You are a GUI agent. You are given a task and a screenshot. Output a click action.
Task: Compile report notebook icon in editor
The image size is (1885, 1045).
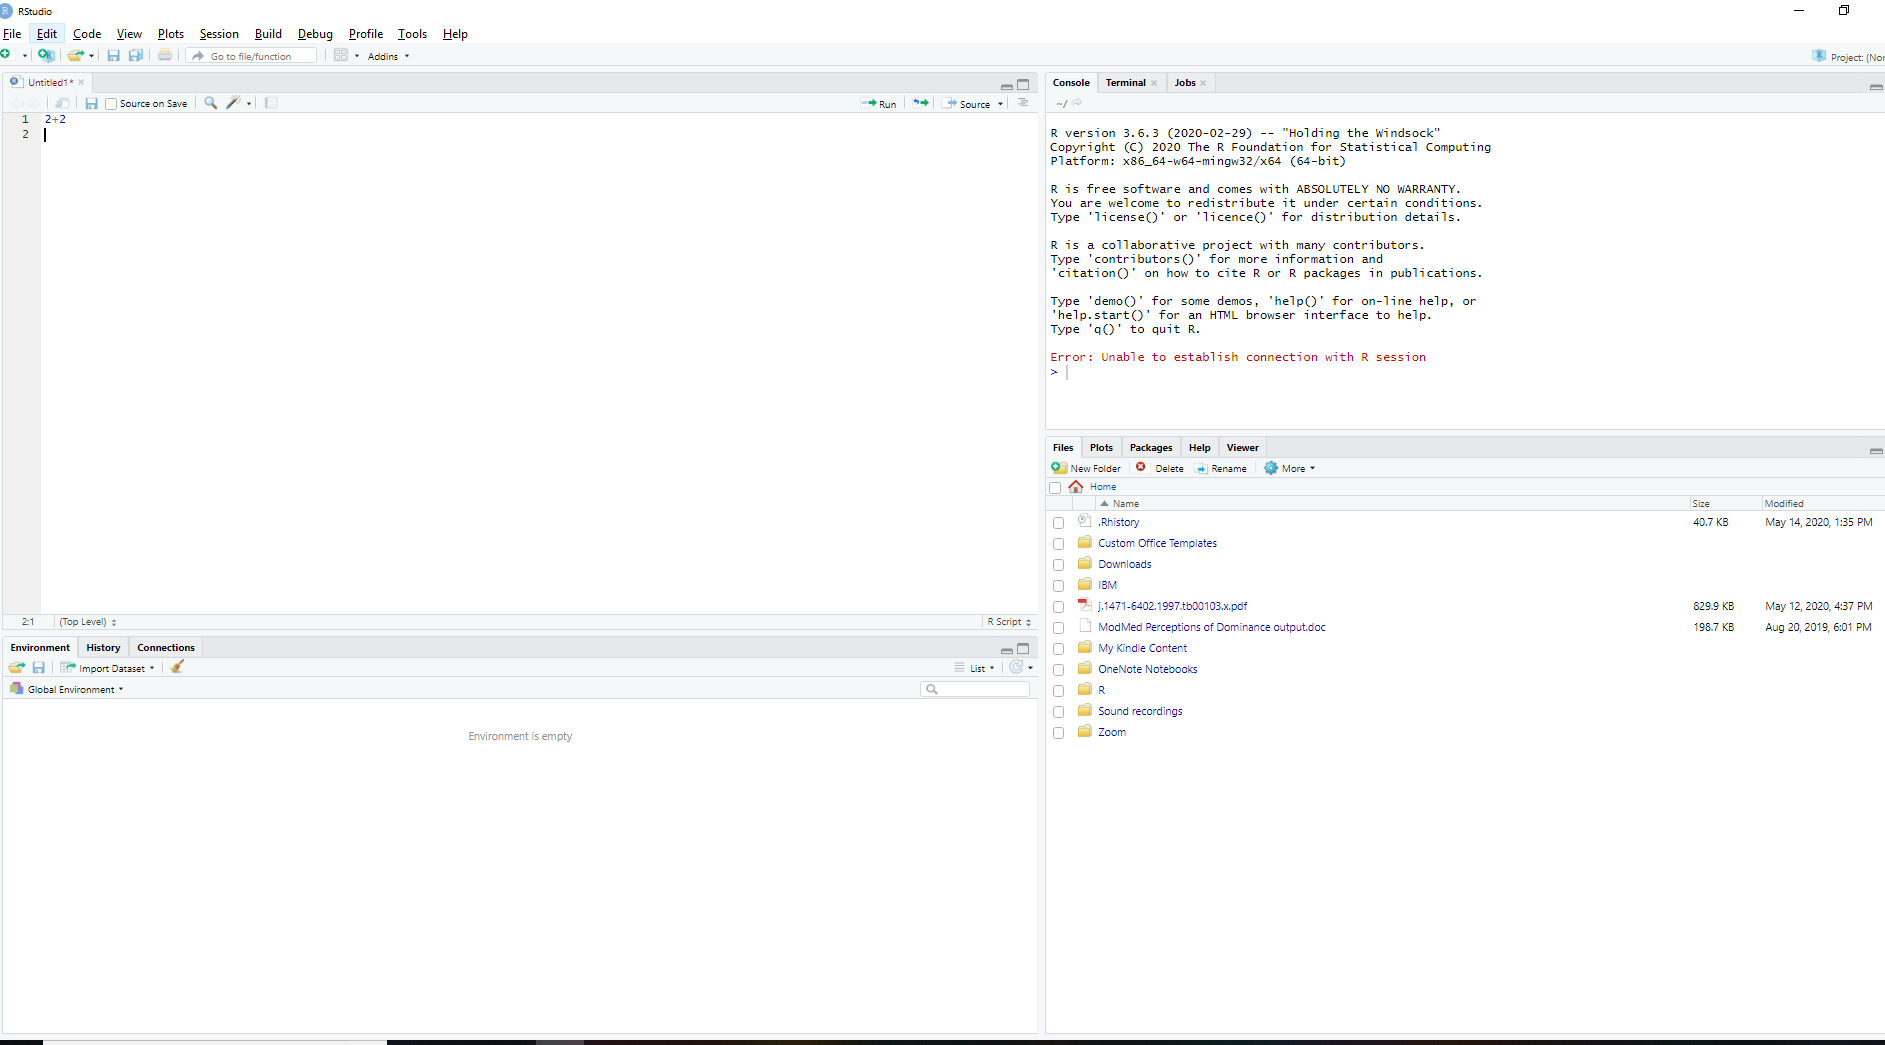point(271,103)
